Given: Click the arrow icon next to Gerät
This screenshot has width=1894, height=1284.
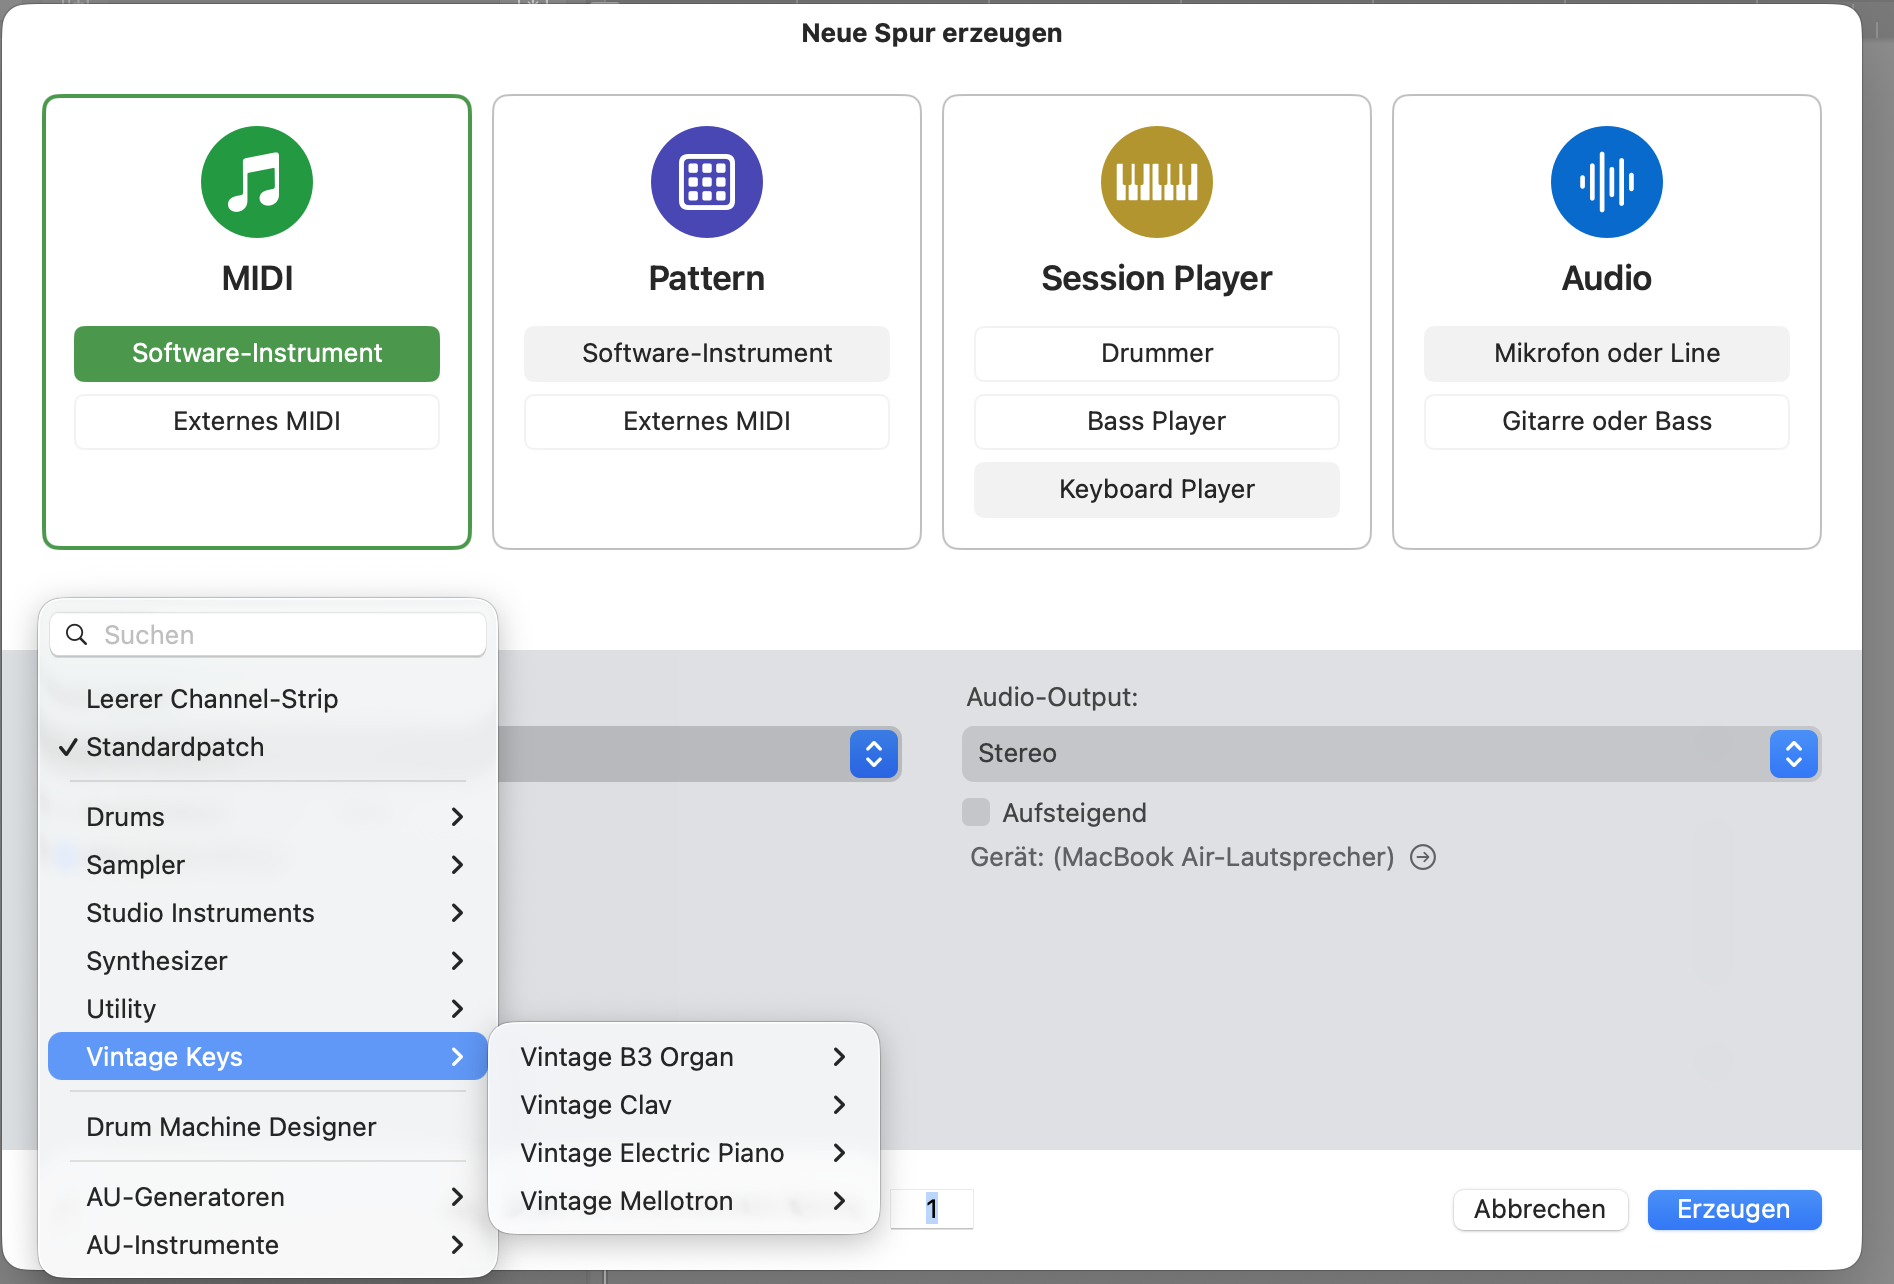Looking at the screenshot, I should 1422,857.
